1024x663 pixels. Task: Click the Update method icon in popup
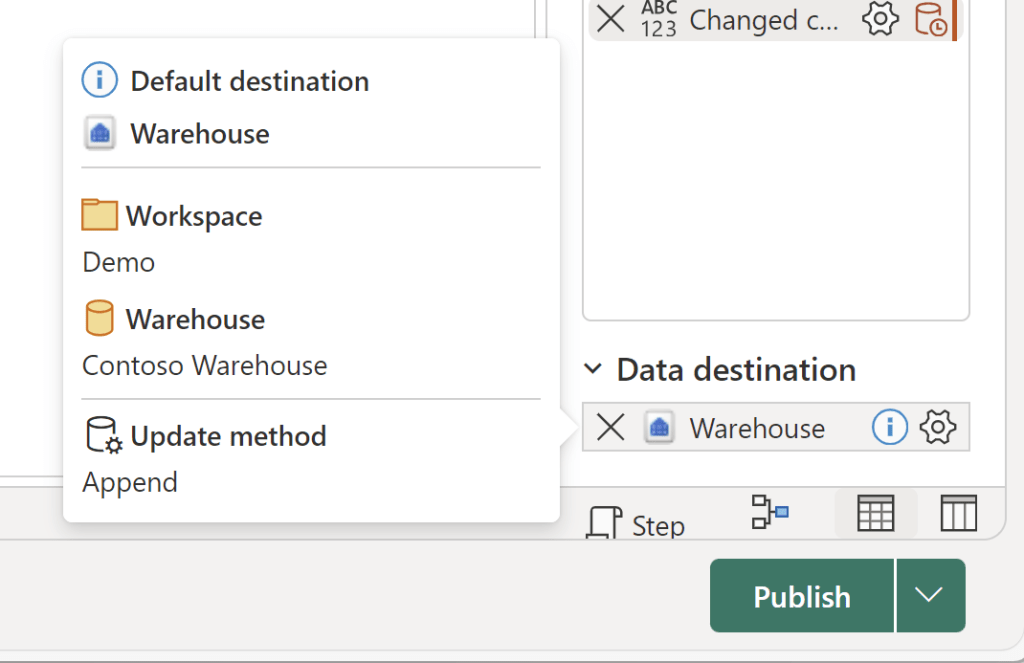(103, 436)
